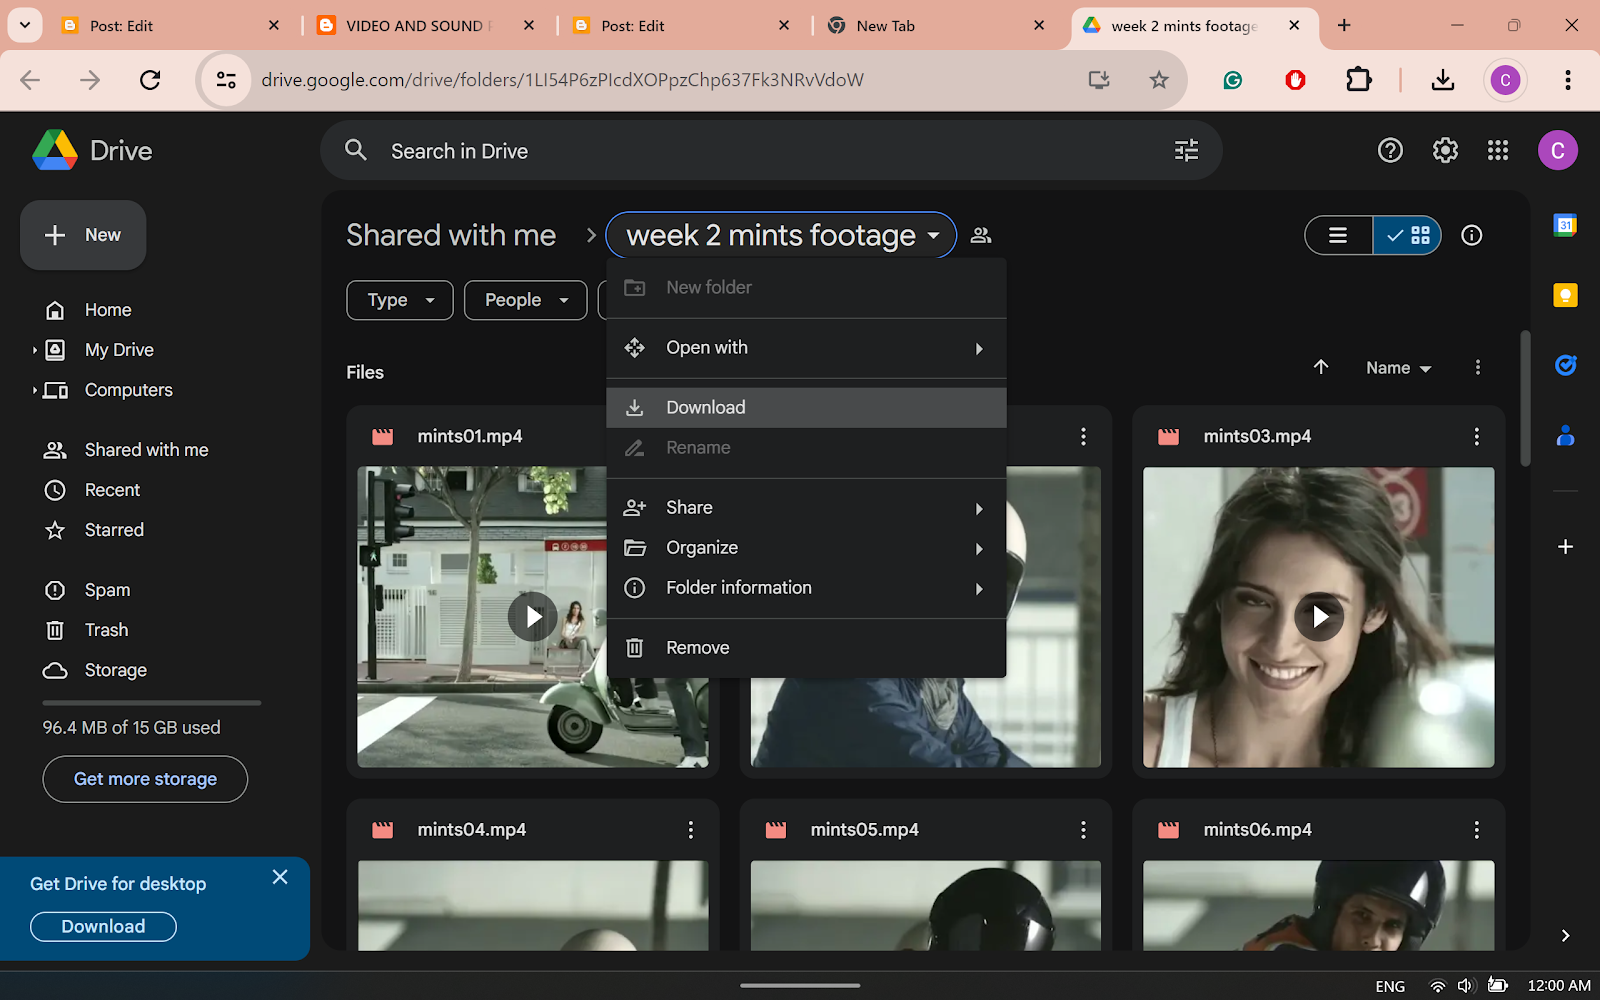Click the storage usage progress bar
Screen dimensions: 1600x1000
pyautogui.click(x=152, y=703)
